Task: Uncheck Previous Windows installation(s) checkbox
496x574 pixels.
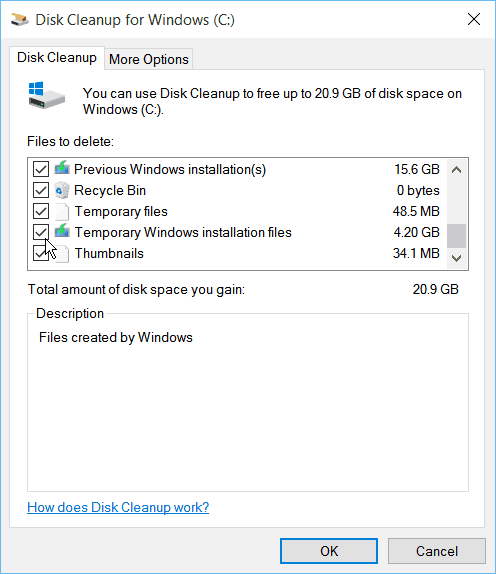Action: tap(41, 169)
